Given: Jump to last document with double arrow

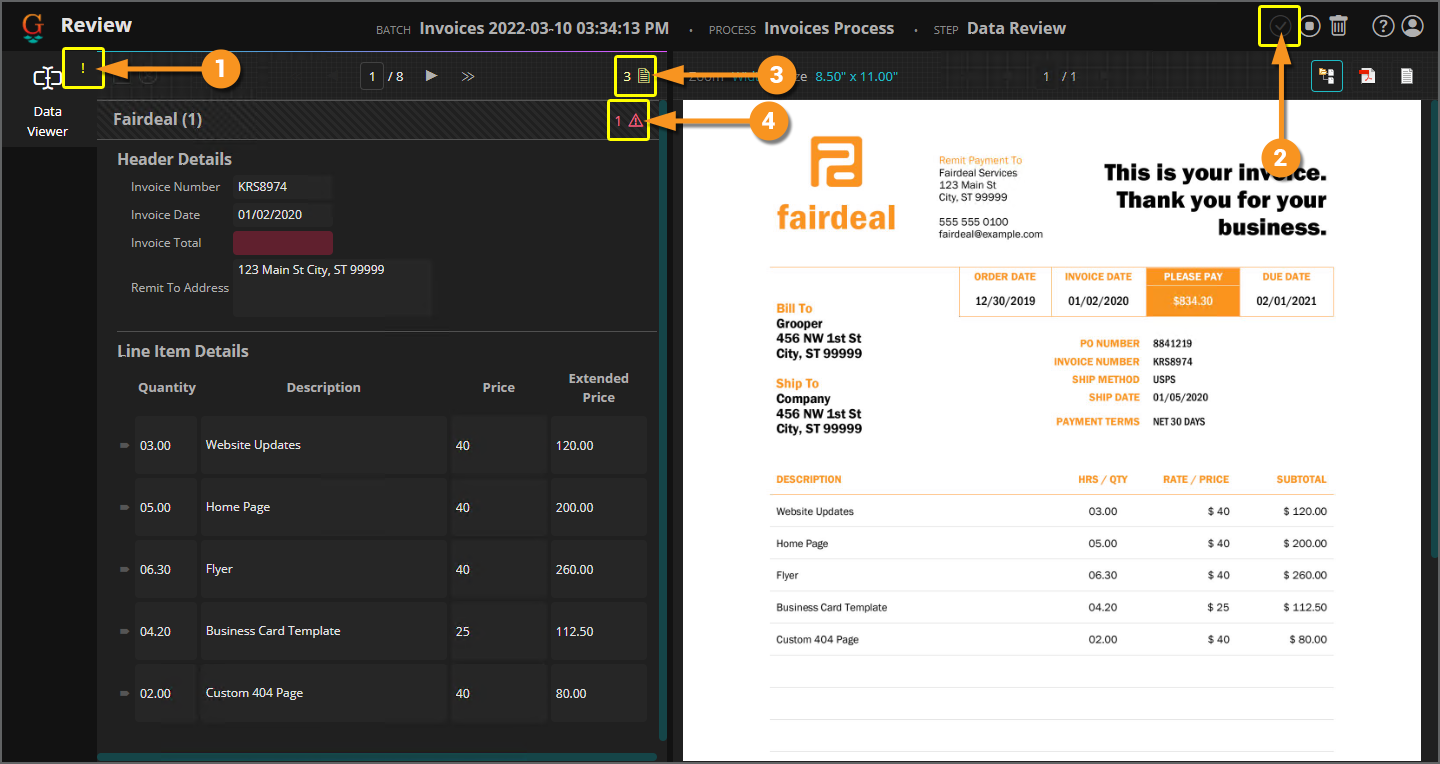Looking at the screenshot, I should [x=468, y=76].
